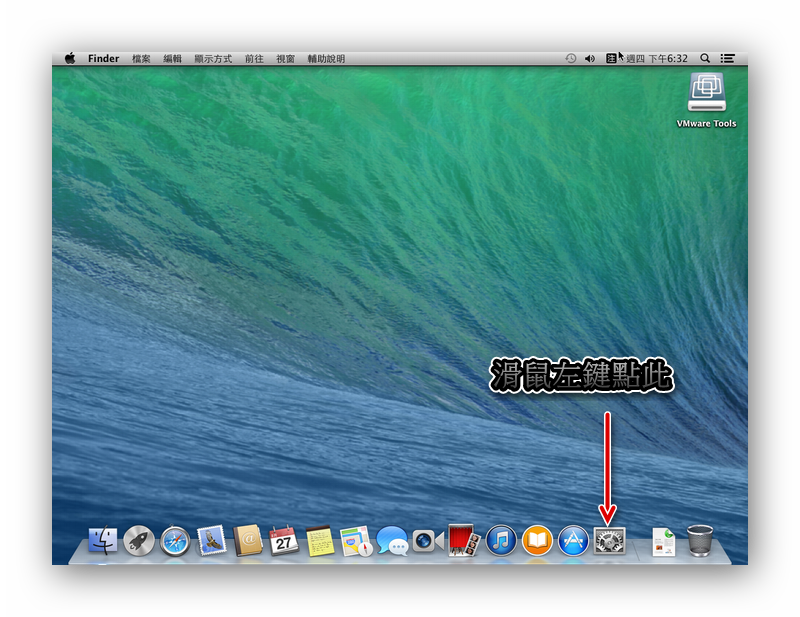Open Documents stack in Dock
The image size is (800, 617).
664,541
